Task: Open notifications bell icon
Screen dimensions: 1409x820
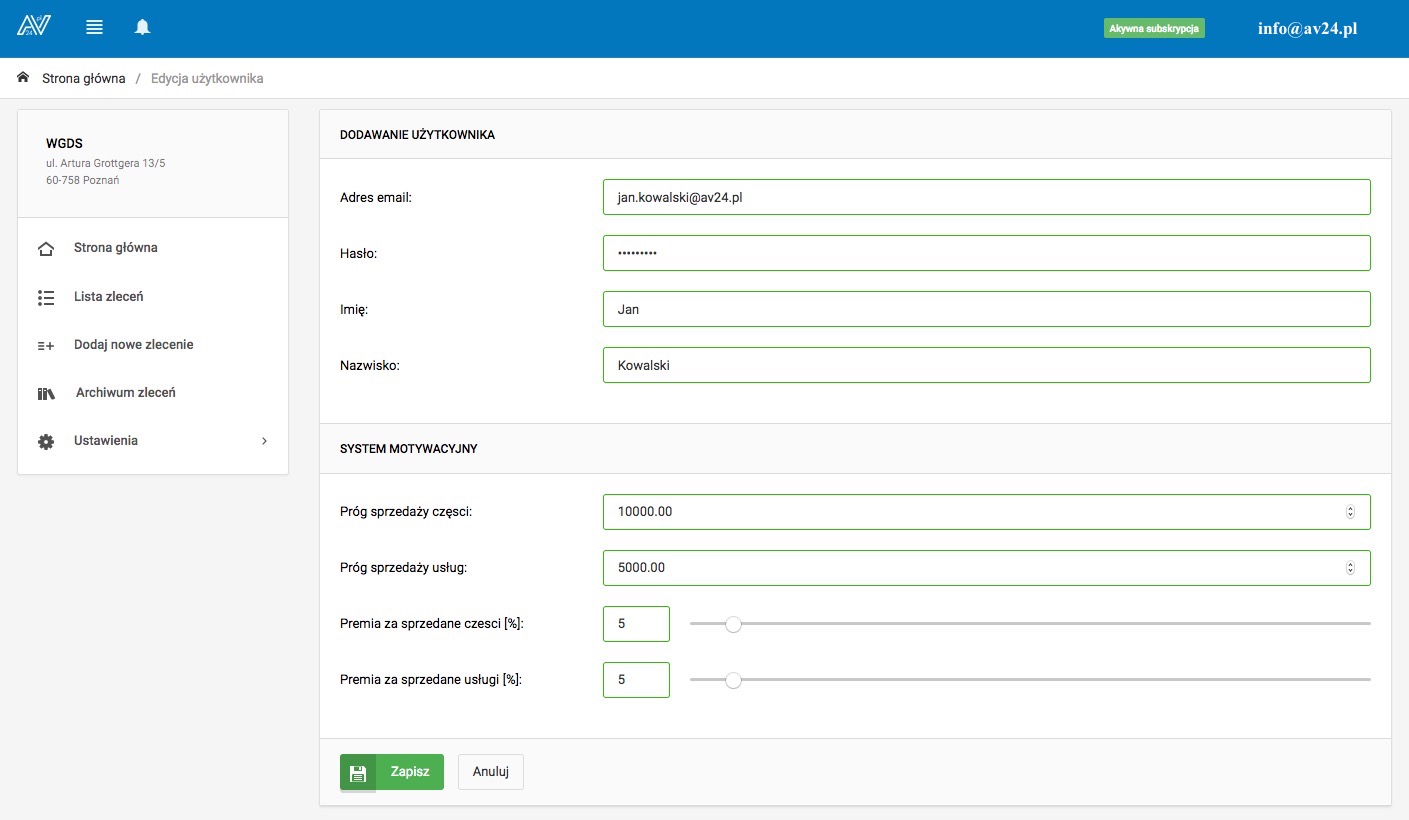Action: point(143,28)
